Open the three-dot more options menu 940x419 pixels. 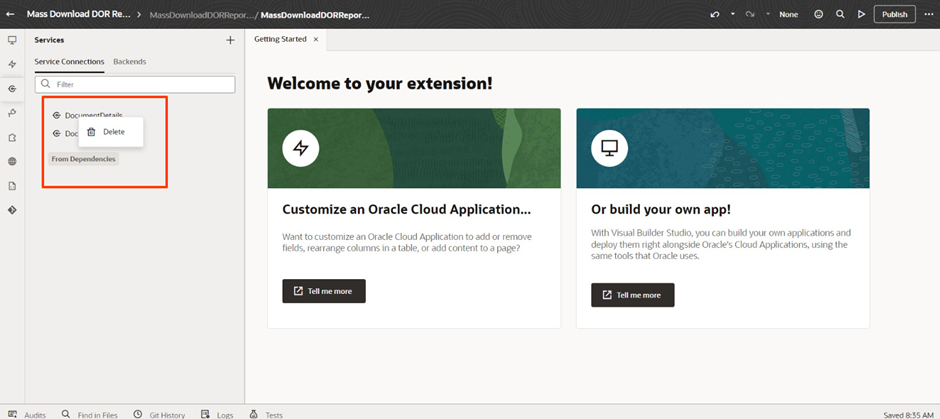tap(929, 14)
